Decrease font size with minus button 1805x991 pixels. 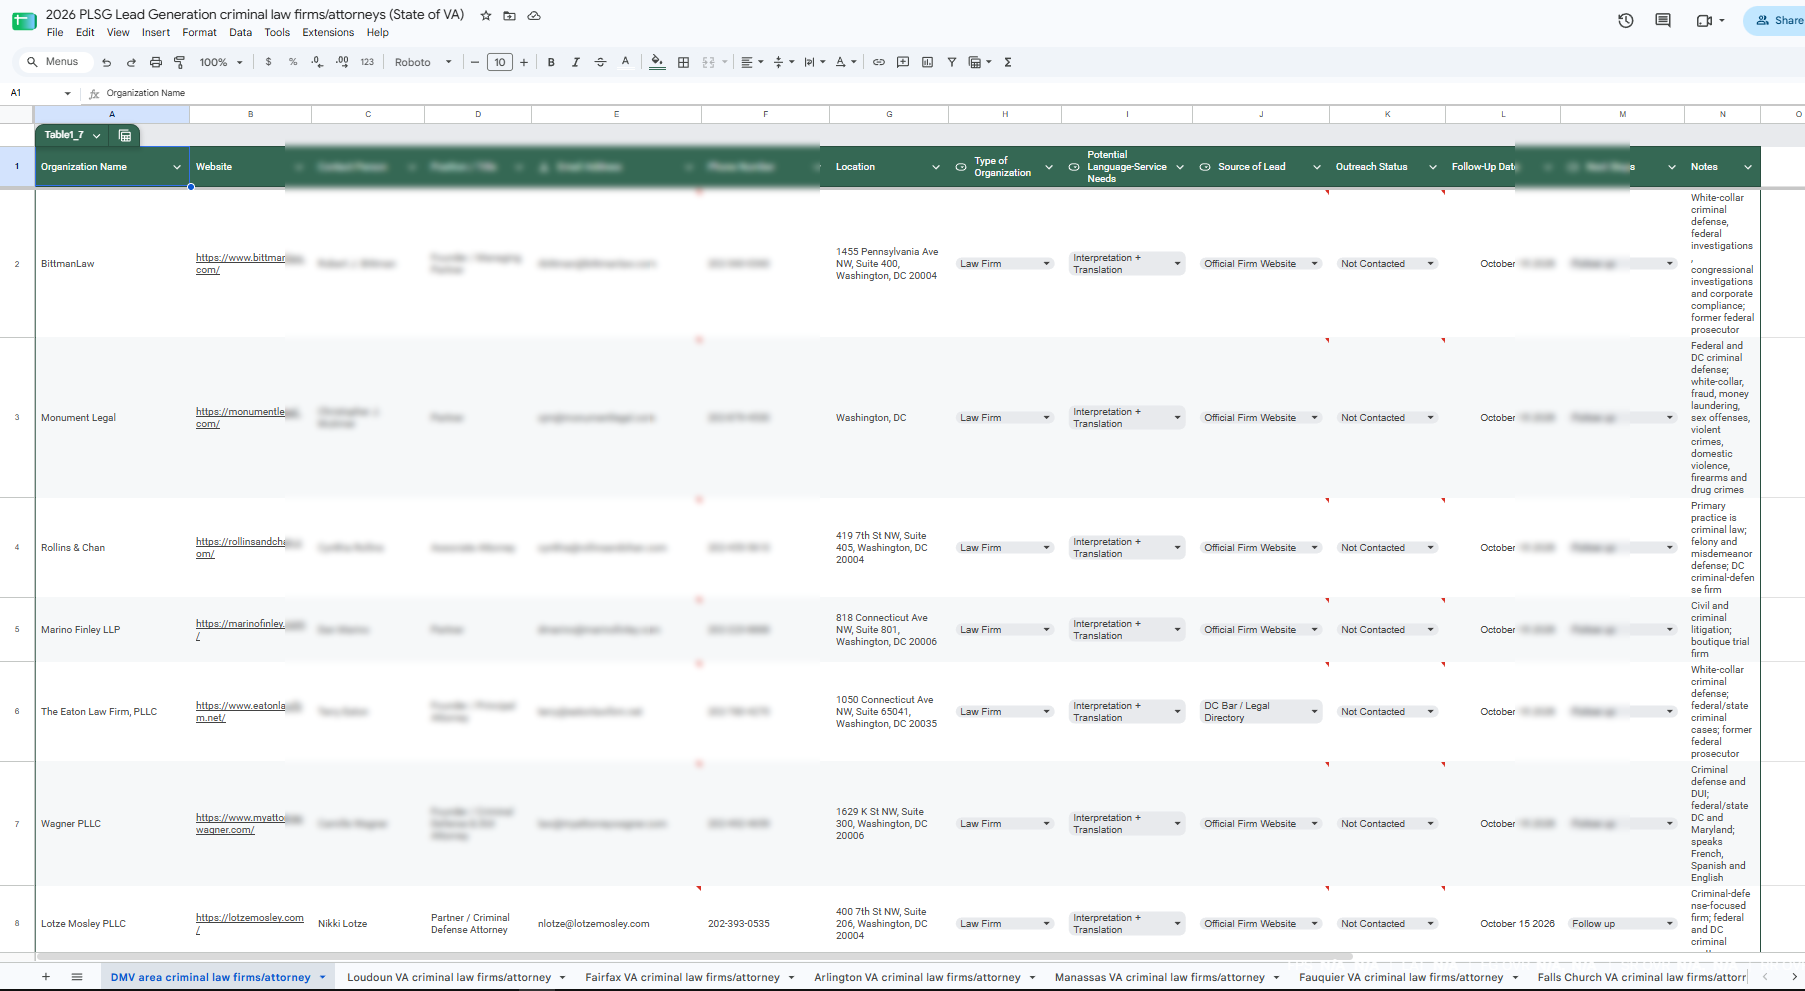tap(475, 62)
